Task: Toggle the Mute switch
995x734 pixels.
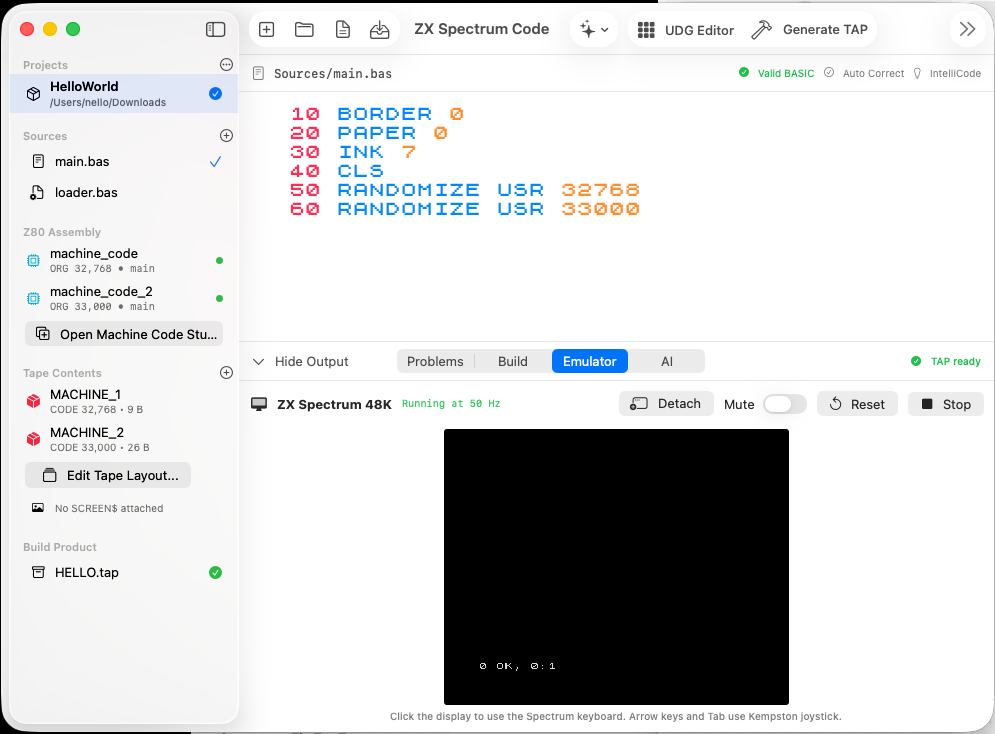Action: coord(784,404)
